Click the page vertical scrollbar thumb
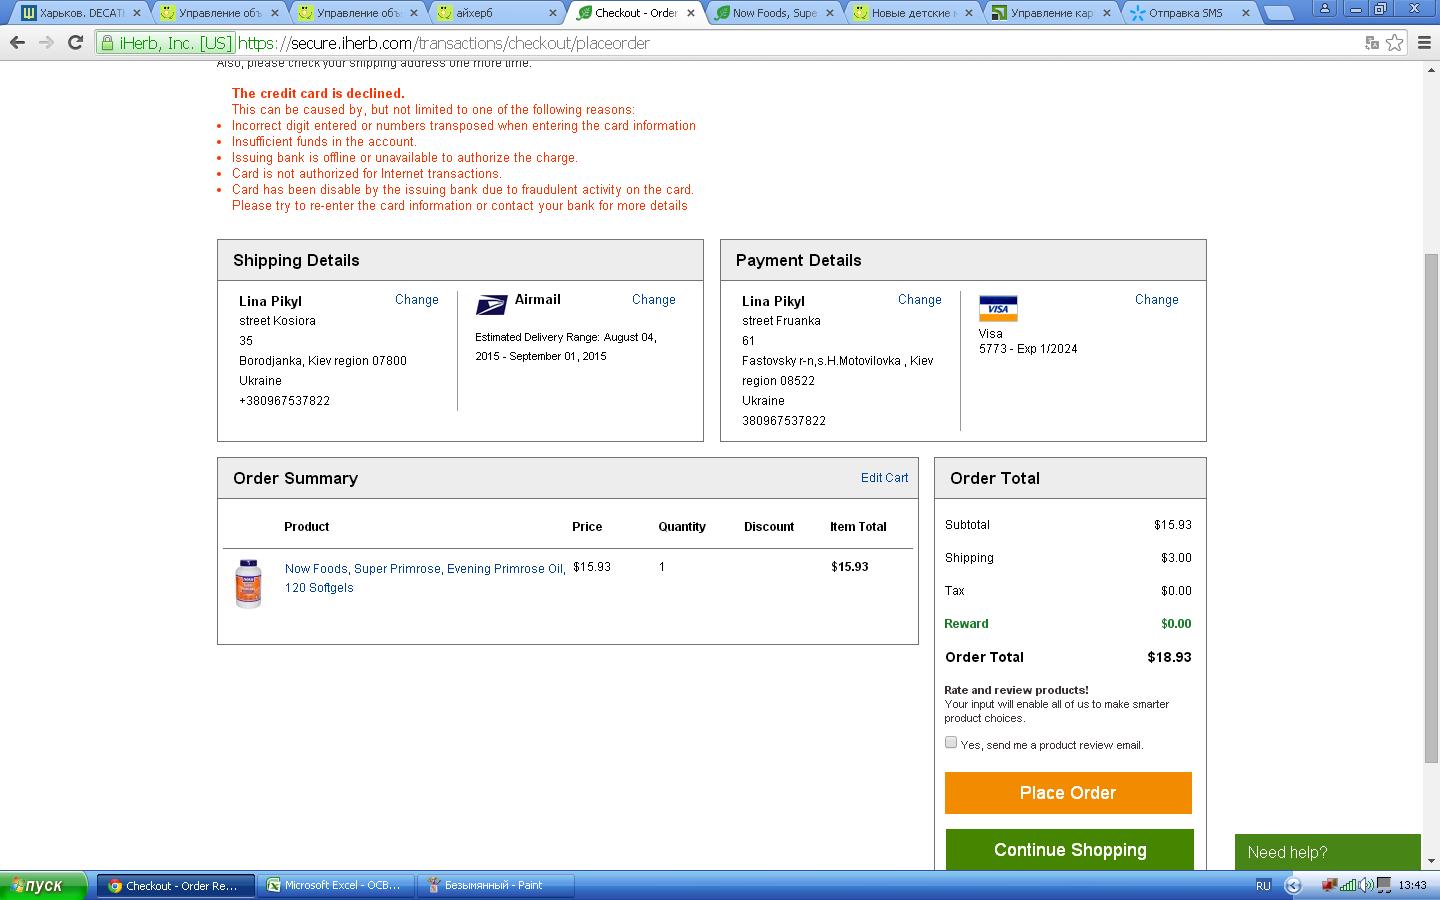The image size is (1440, 900). 1431,508
